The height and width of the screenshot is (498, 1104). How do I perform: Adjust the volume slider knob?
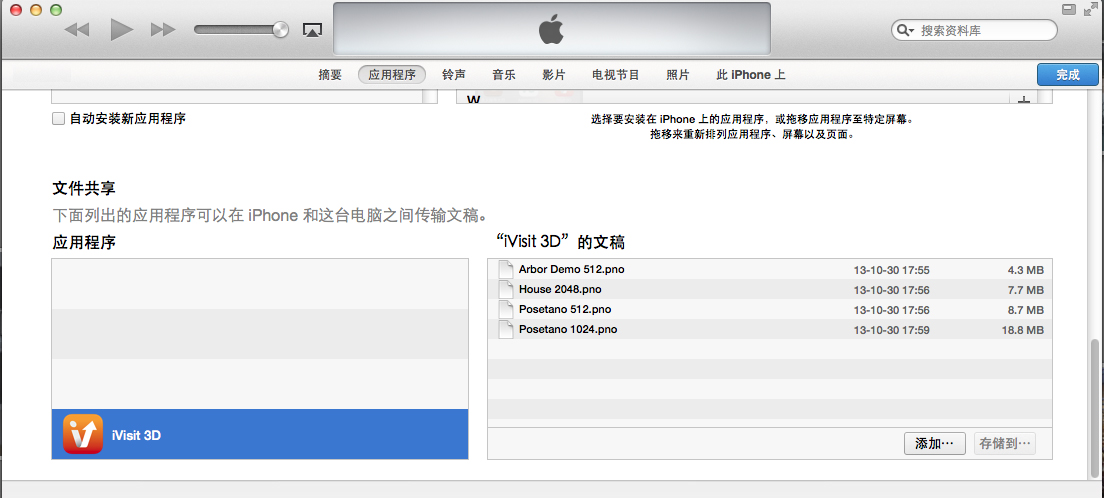[x=280, y=30]
